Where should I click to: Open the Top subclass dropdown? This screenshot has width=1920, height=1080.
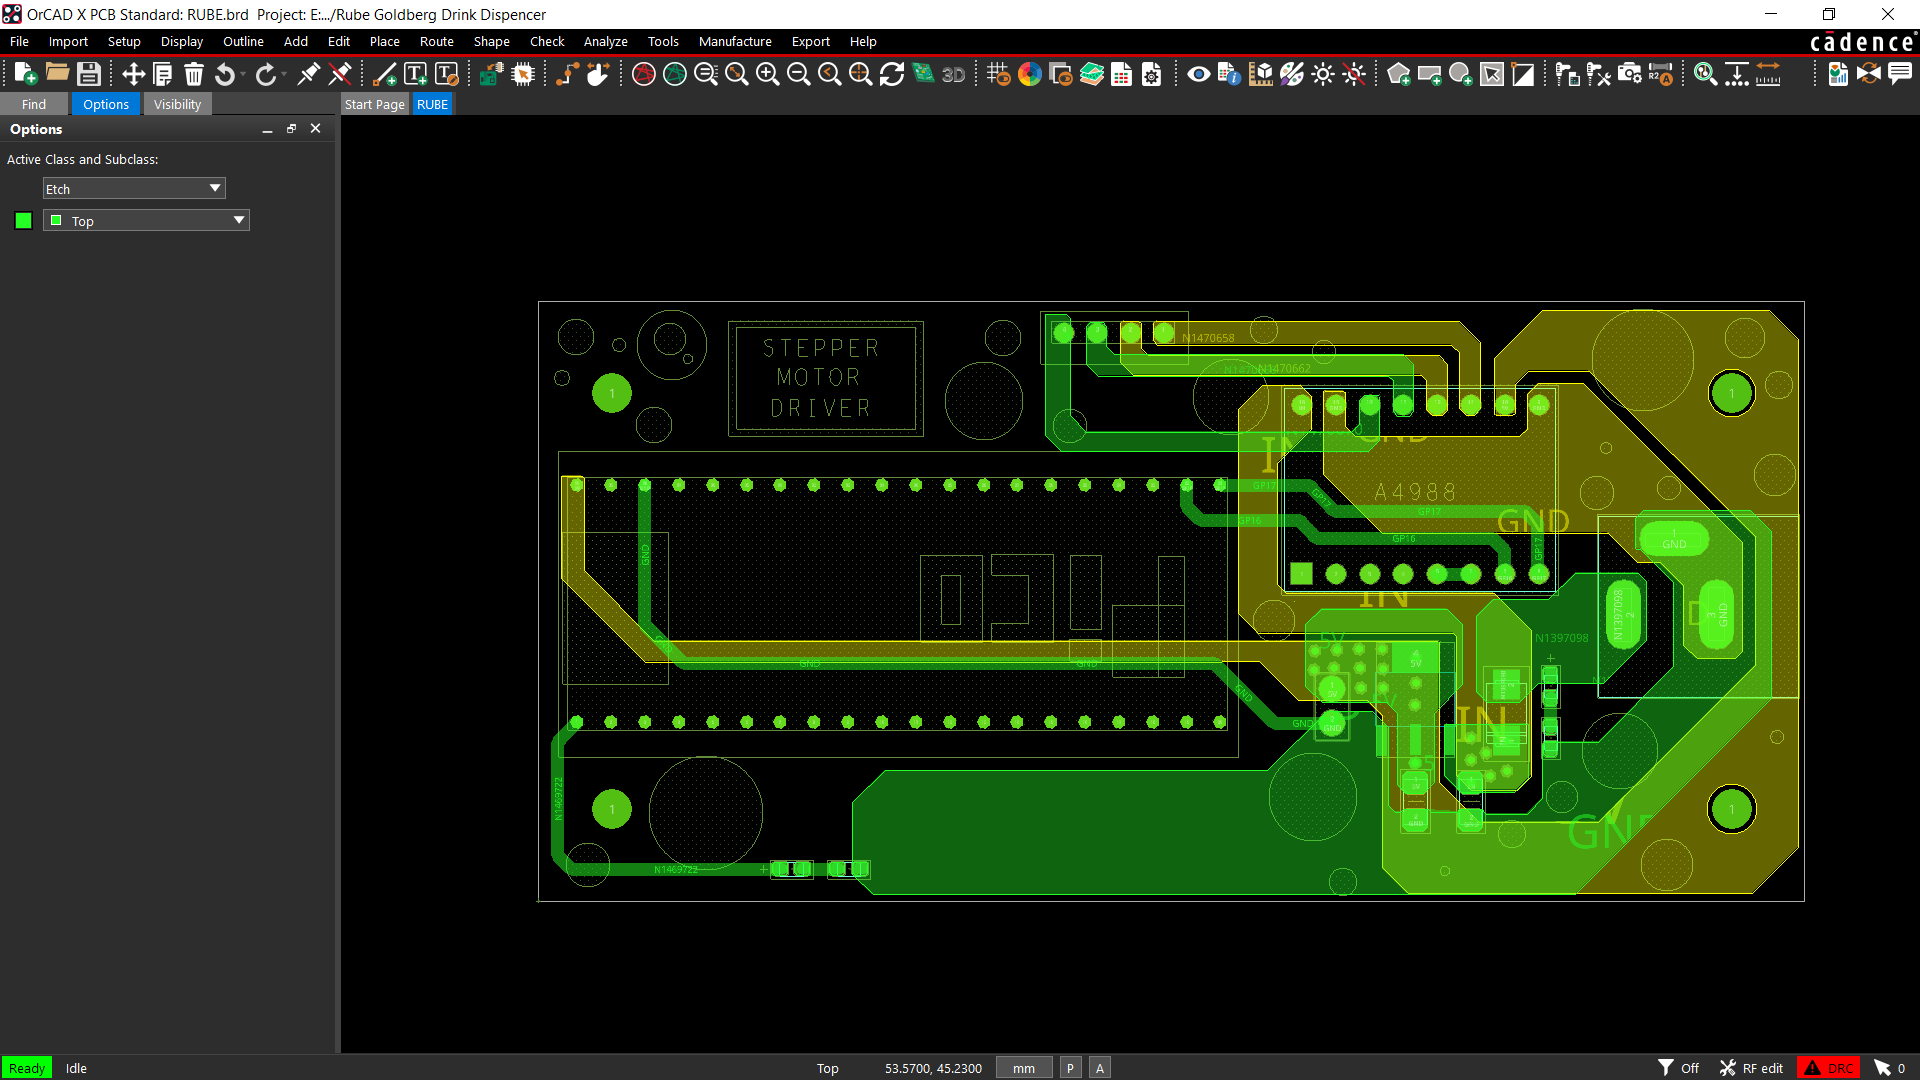coord(146,221)
